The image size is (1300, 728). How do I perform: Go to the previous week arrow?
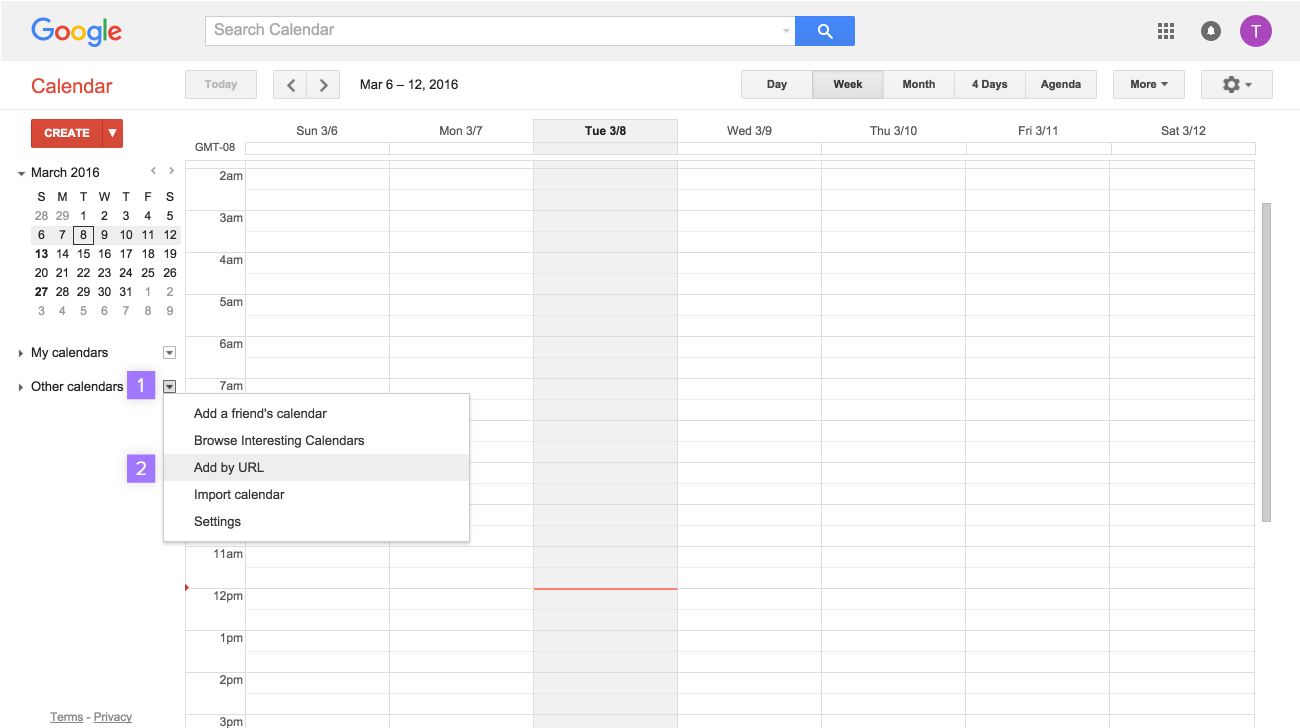[x=290, y=85]
